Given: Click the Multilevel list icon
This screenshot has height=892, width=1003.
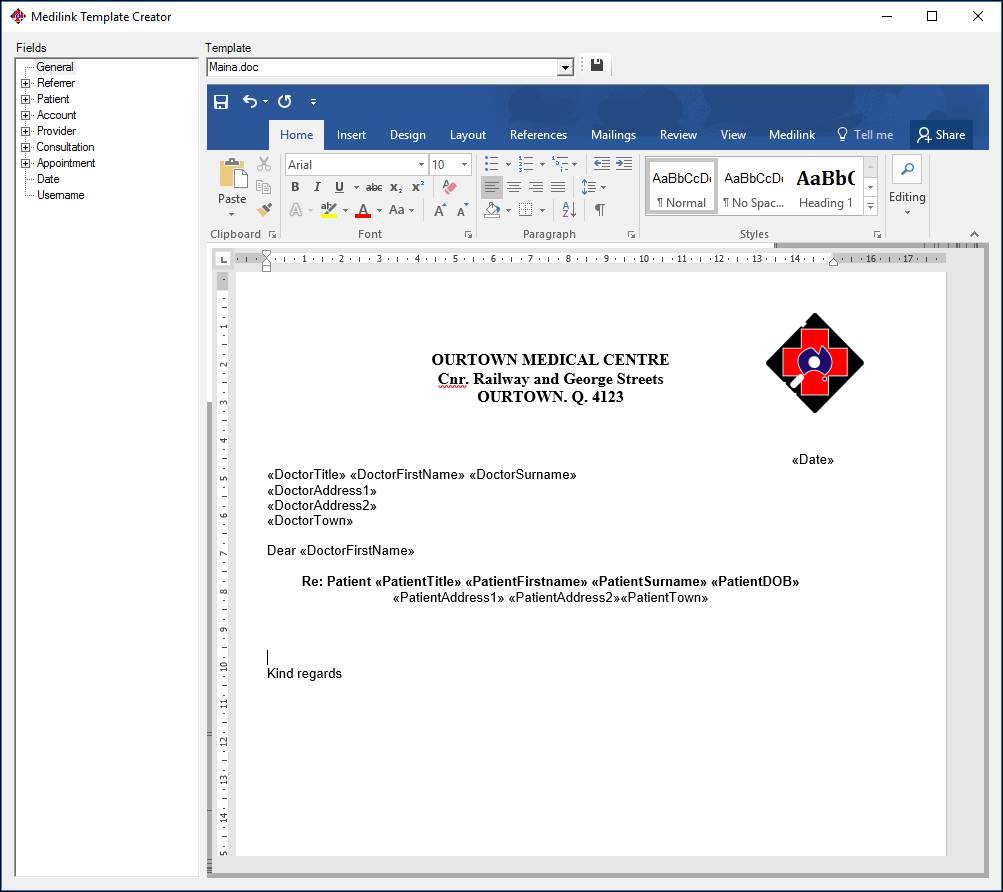Looking at the screenshot, I should click(560, 164).
